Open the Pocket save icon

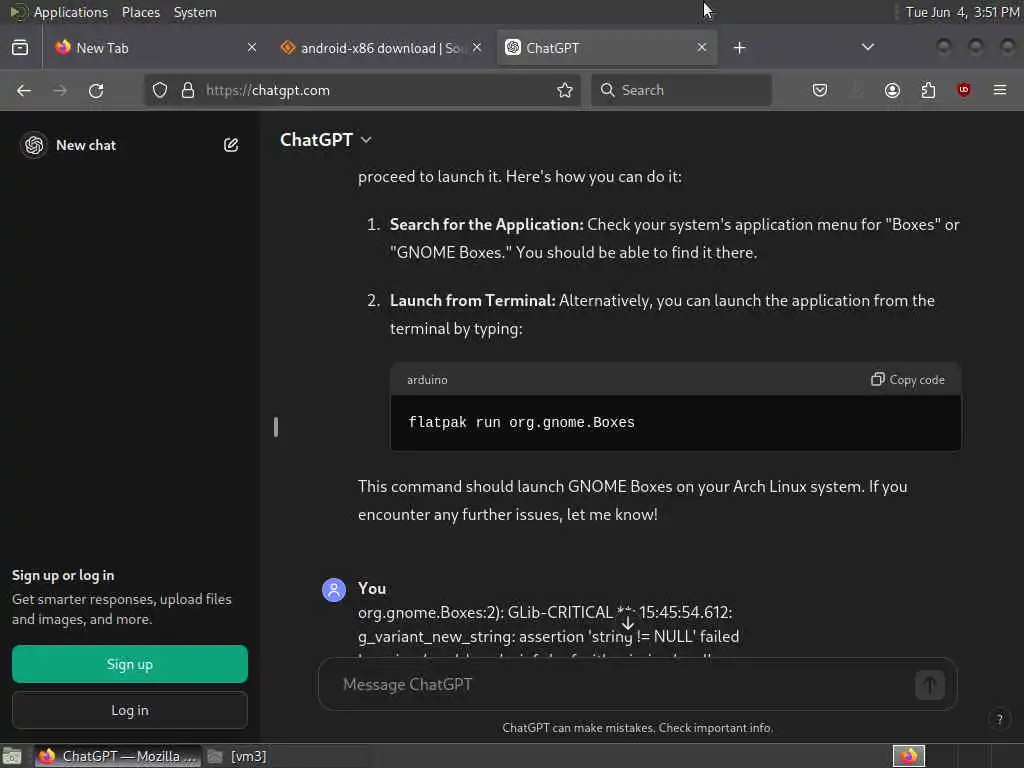pos(820,90)
